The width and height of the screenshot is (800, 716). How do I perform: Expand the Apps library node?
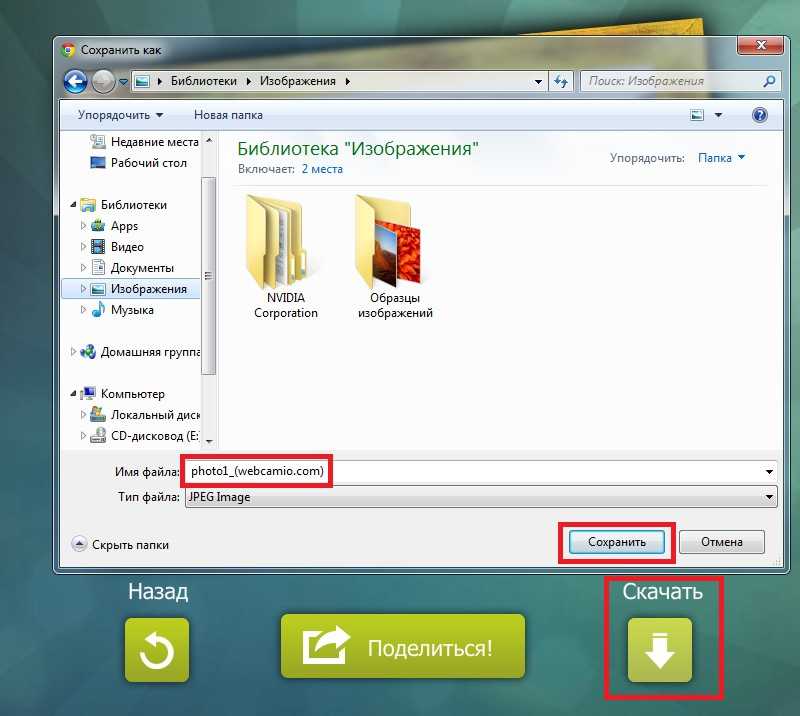[83, 226]
